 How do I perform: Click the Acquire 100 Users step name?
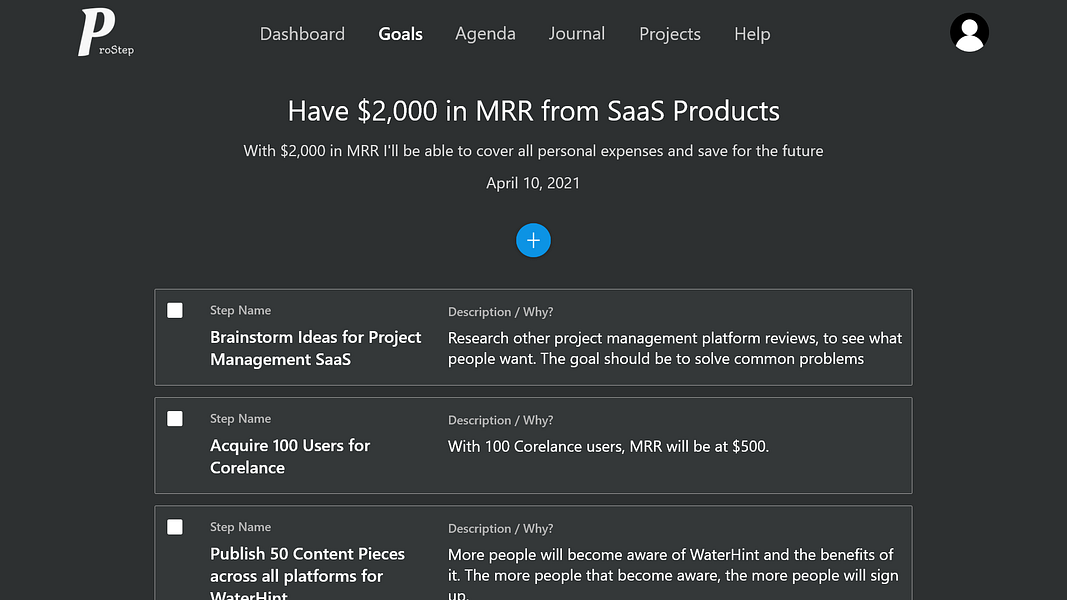290,456
